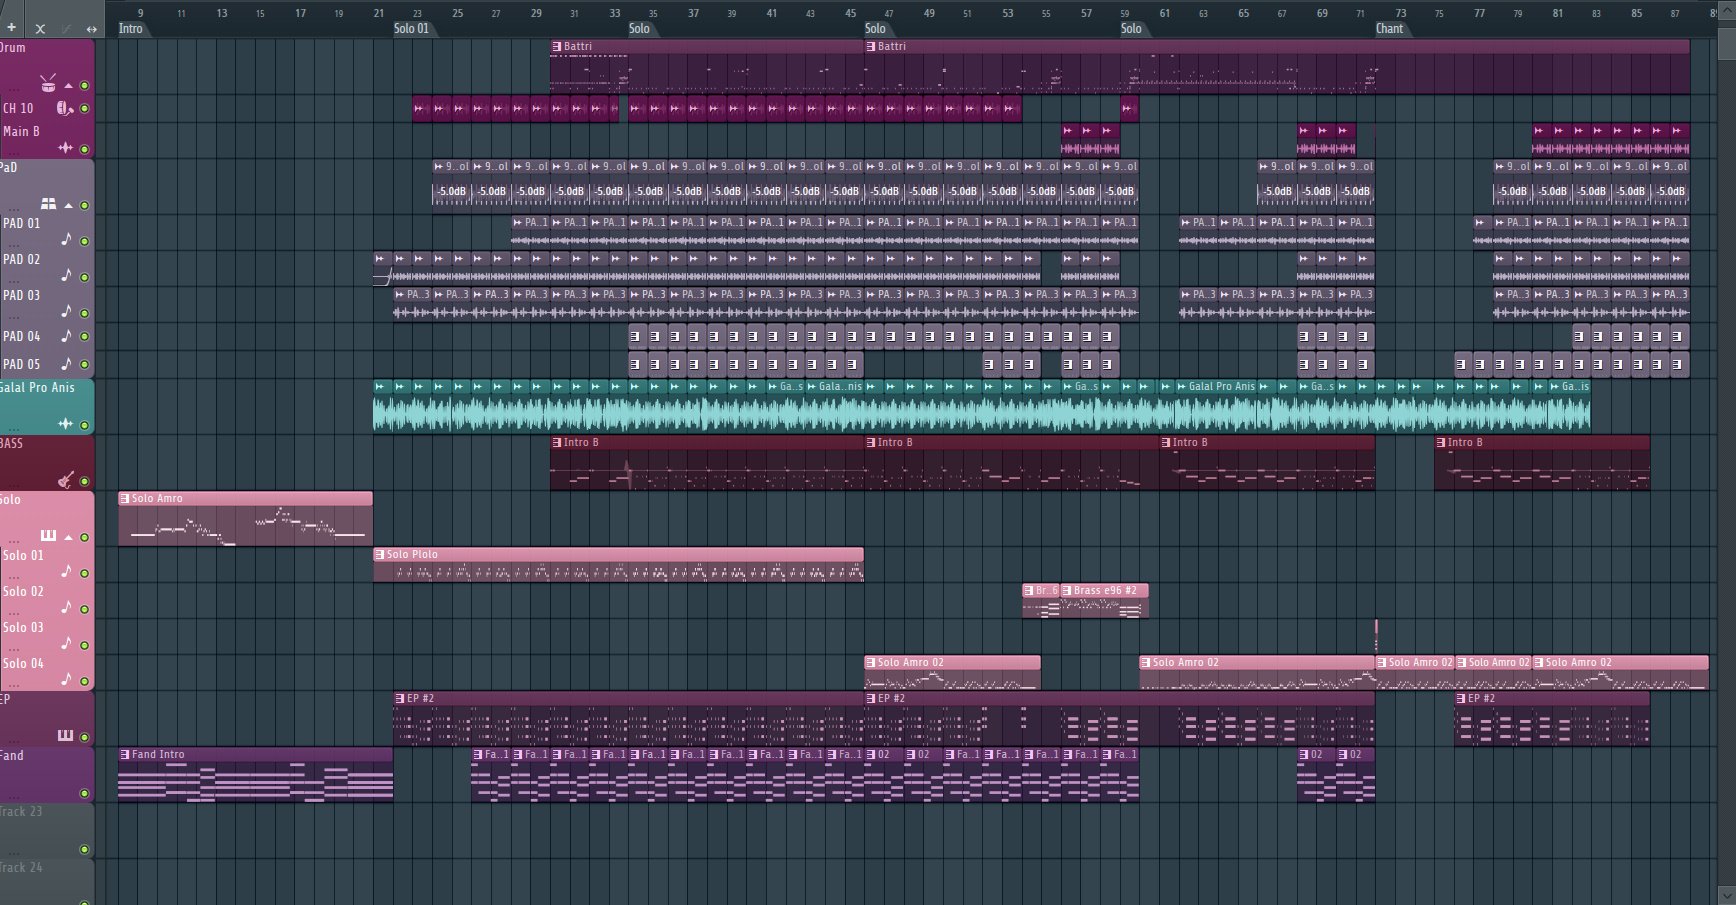
Task: Toggle the mute LED on PAD 03
Action: 85,312
